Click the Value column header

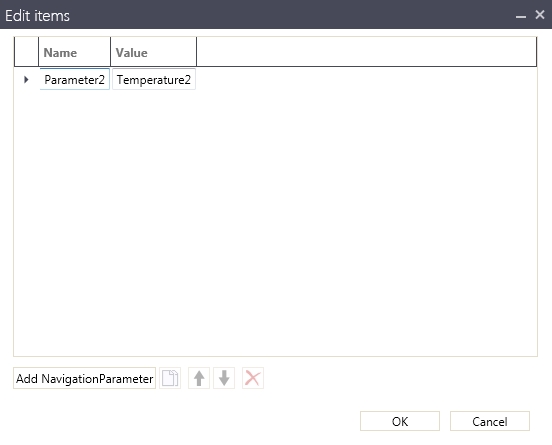pyautogui.click(x=153, y=52)
